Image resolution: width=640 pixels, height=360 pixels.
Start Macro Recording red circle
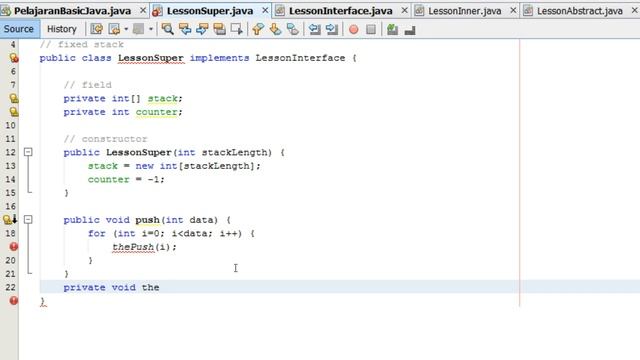pyautogui.click(x=353, y=29)
